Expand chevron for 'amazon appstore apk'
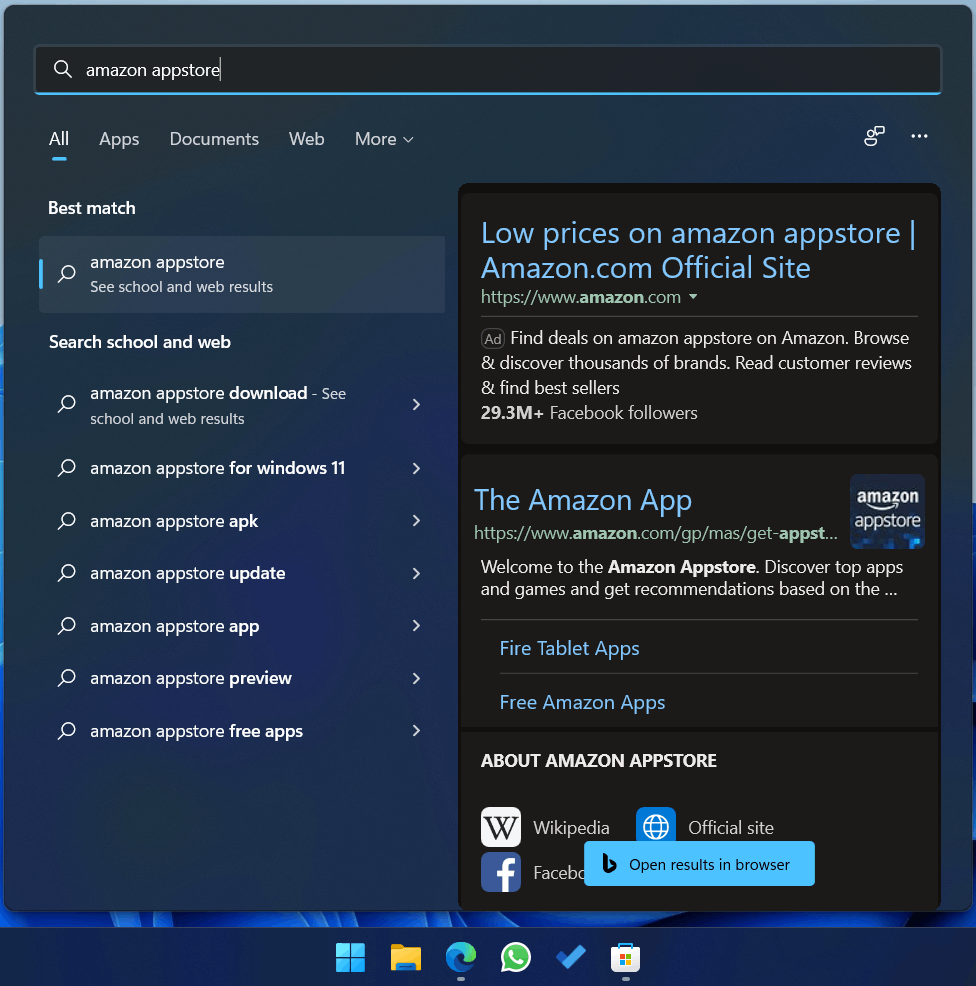Viewport: 976px width, 986px height. point(416,521)
